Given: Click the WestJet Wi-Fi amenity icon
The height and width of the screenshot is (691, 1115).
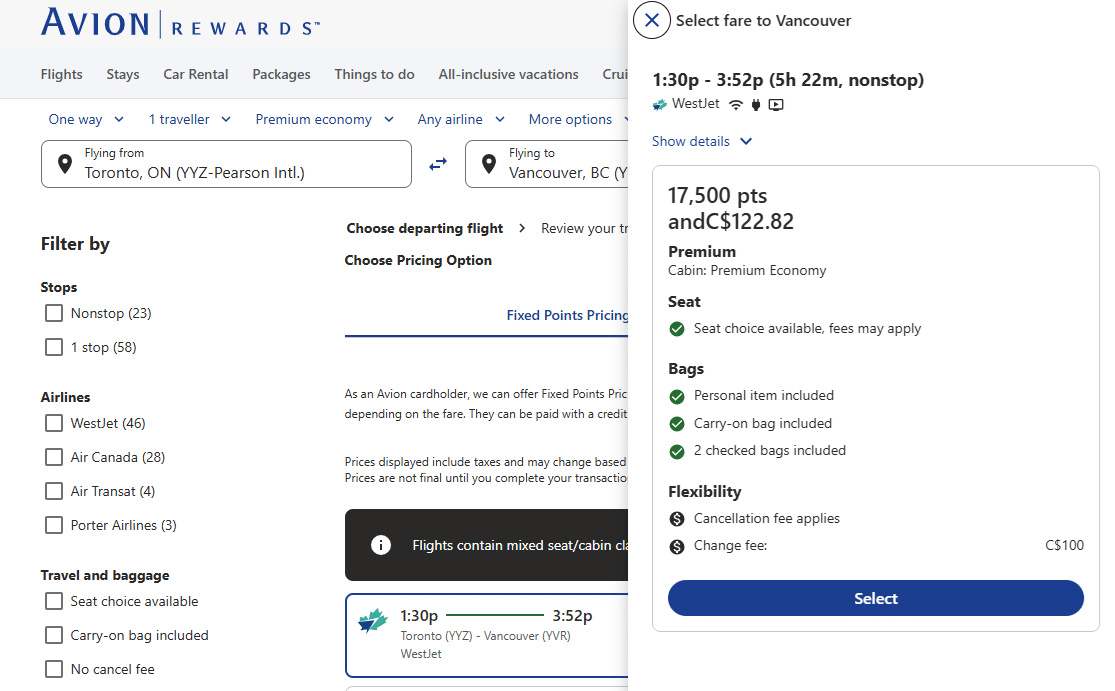Looking at the screenshot, I should pyautogui.click(x=736, y=104).
